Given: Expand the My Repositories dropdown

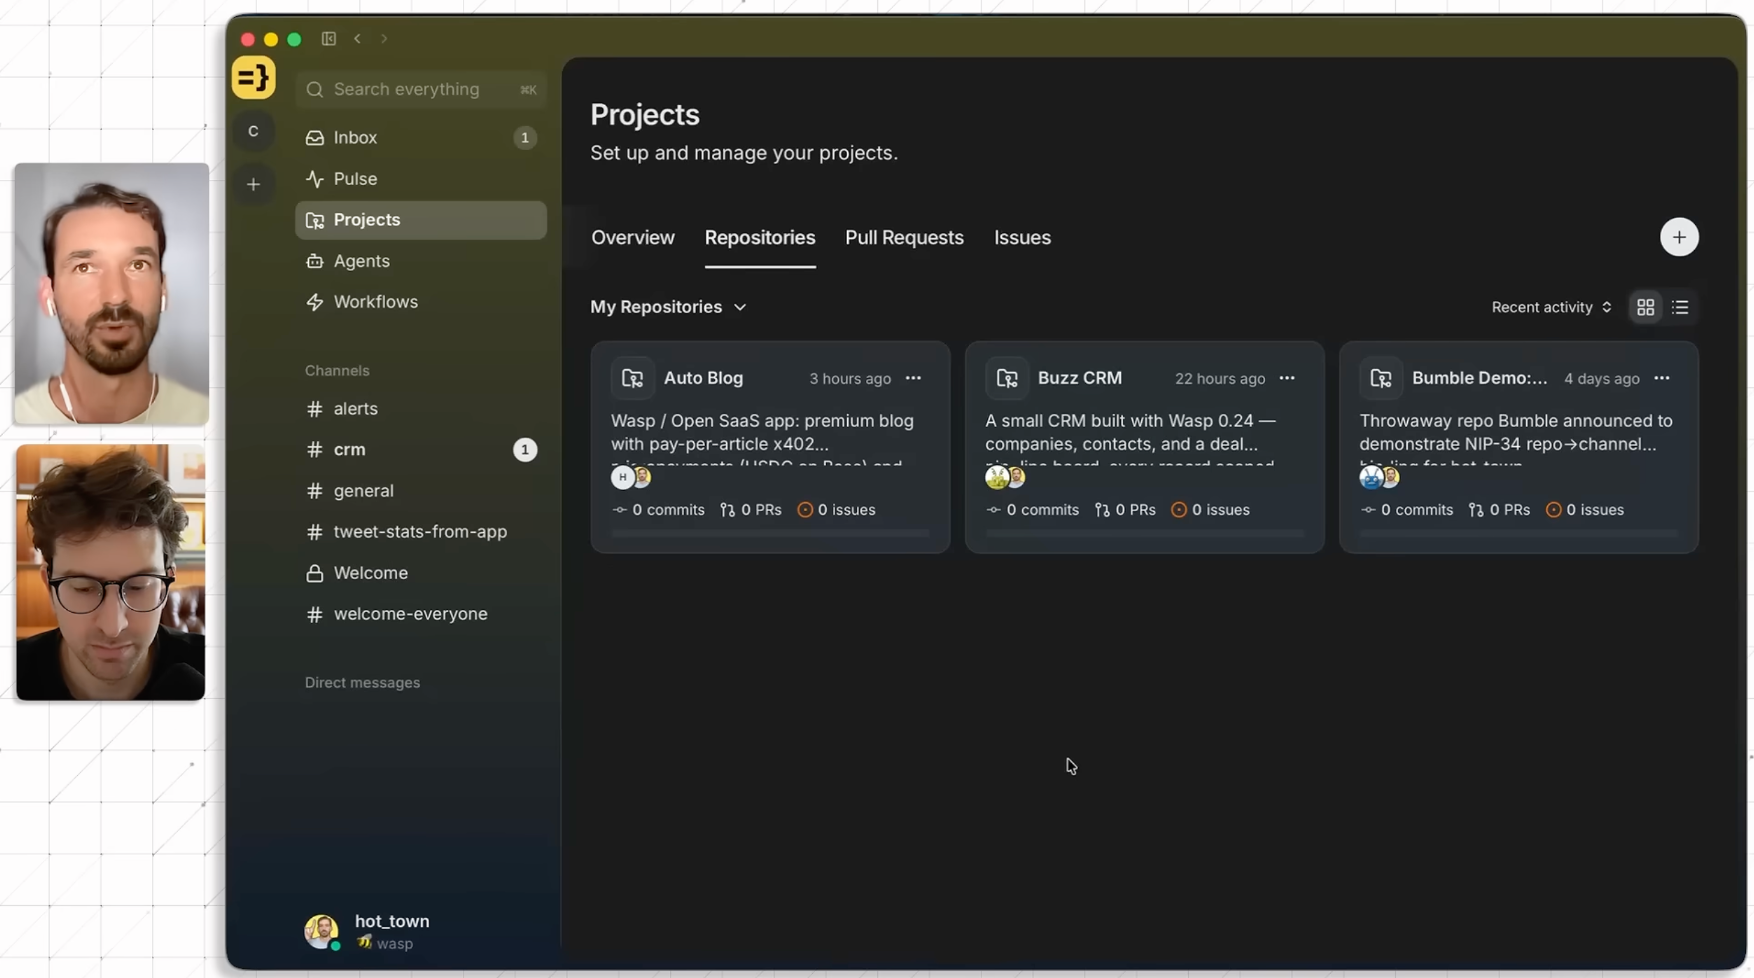Looking at the screenshot, I should [x=668, y=307].
